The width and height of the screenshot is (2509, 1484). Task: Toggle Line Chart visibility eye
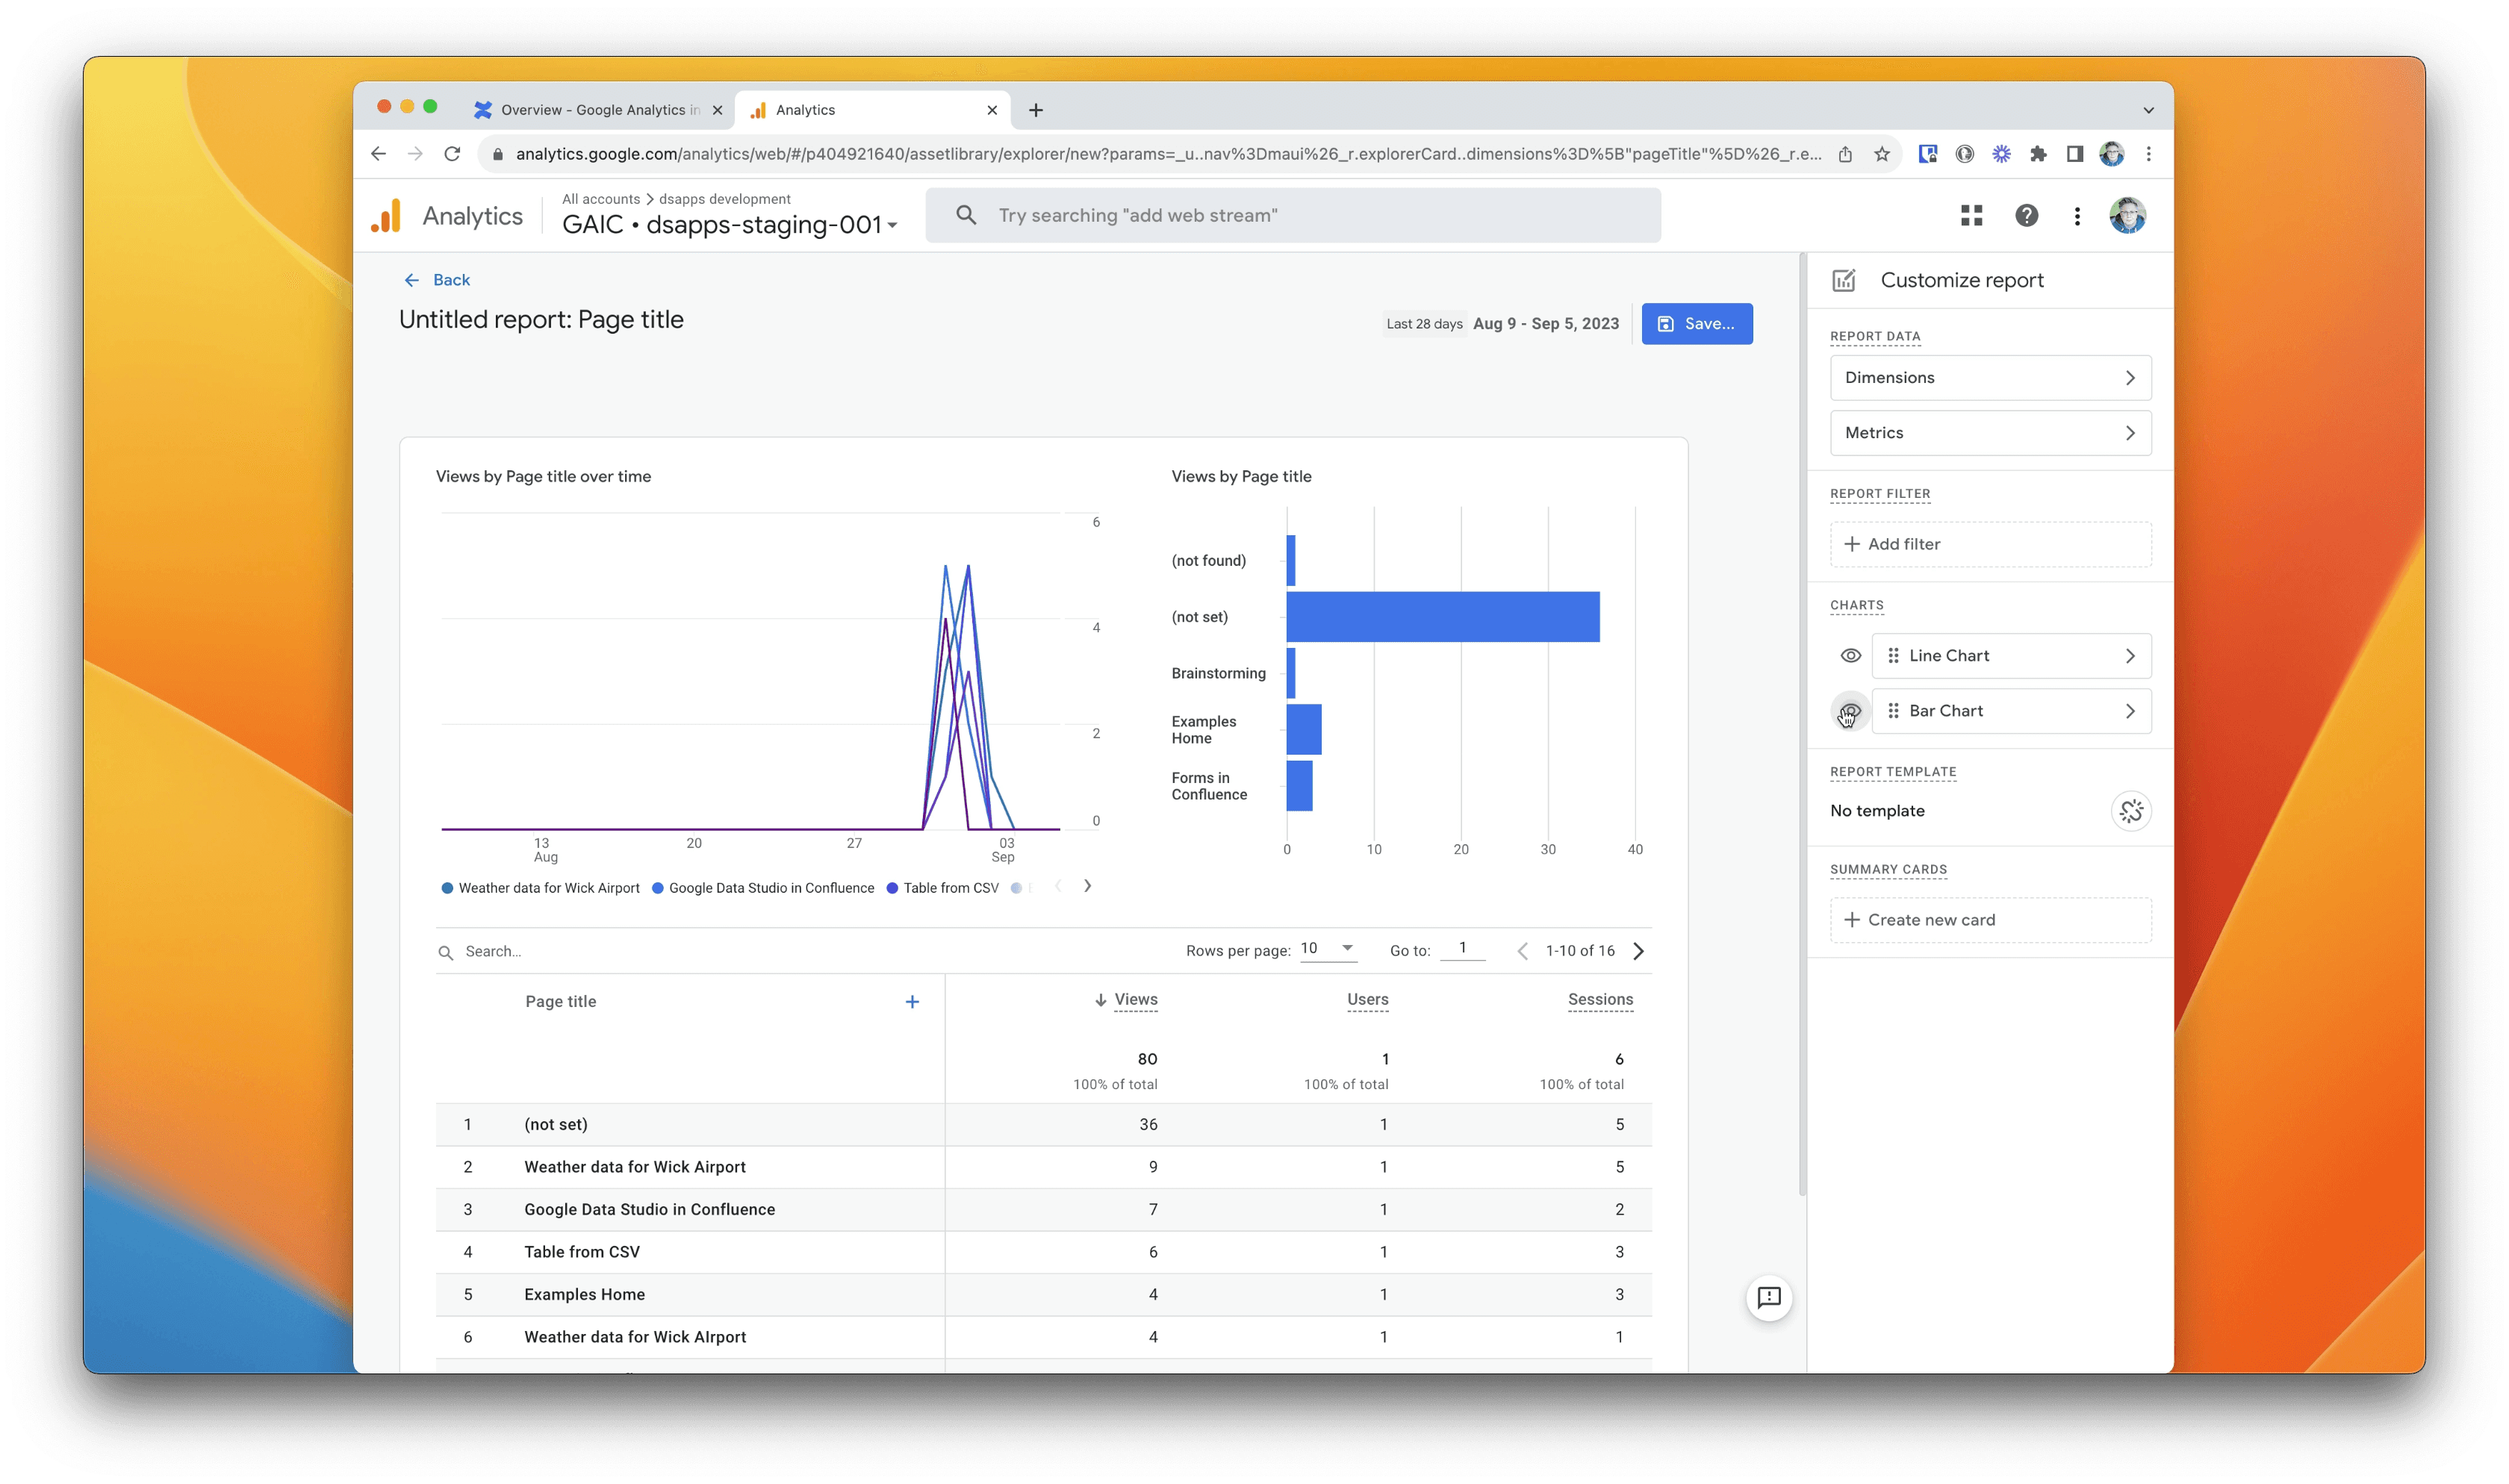tap(1850, 656)
